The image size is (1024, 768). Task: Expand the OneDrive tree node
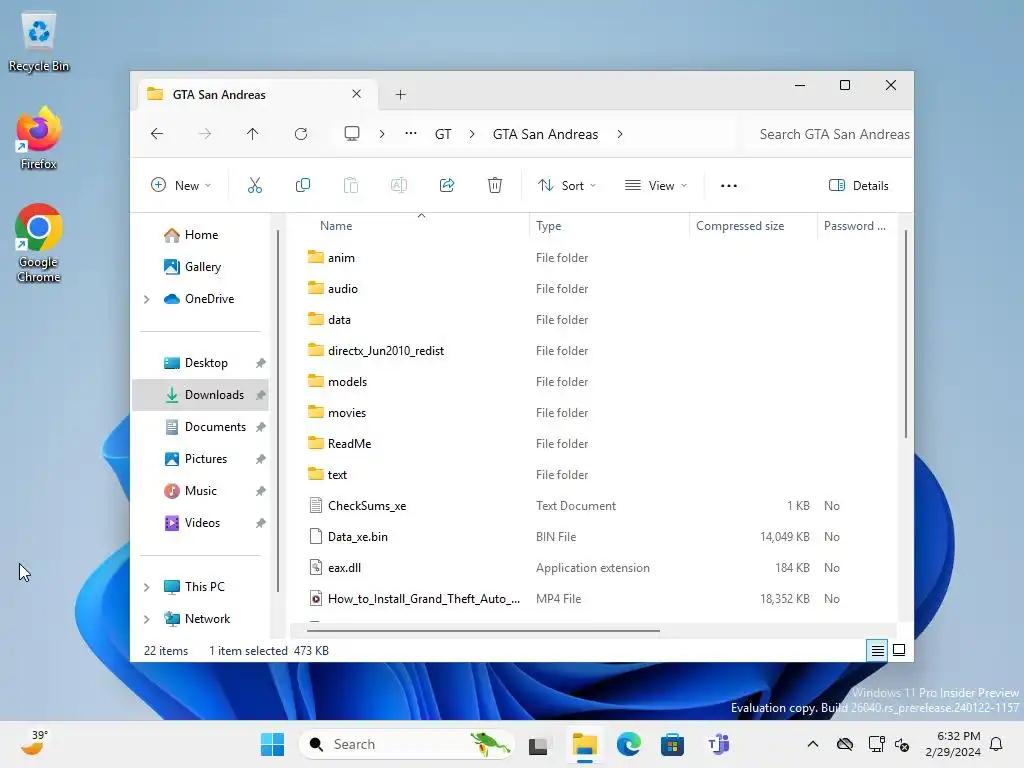point(147,299)
